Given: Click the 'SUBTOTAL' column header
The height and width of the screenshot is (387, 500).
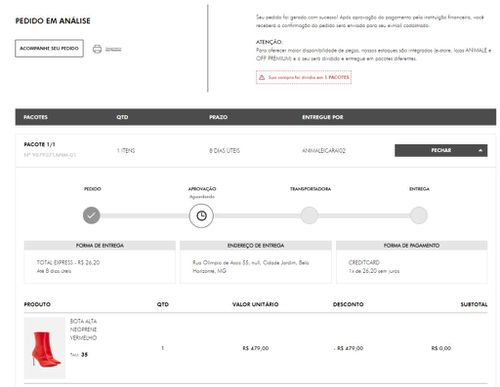Looking at the screenshot, I should pyautogui.click(x=474, y=304).
